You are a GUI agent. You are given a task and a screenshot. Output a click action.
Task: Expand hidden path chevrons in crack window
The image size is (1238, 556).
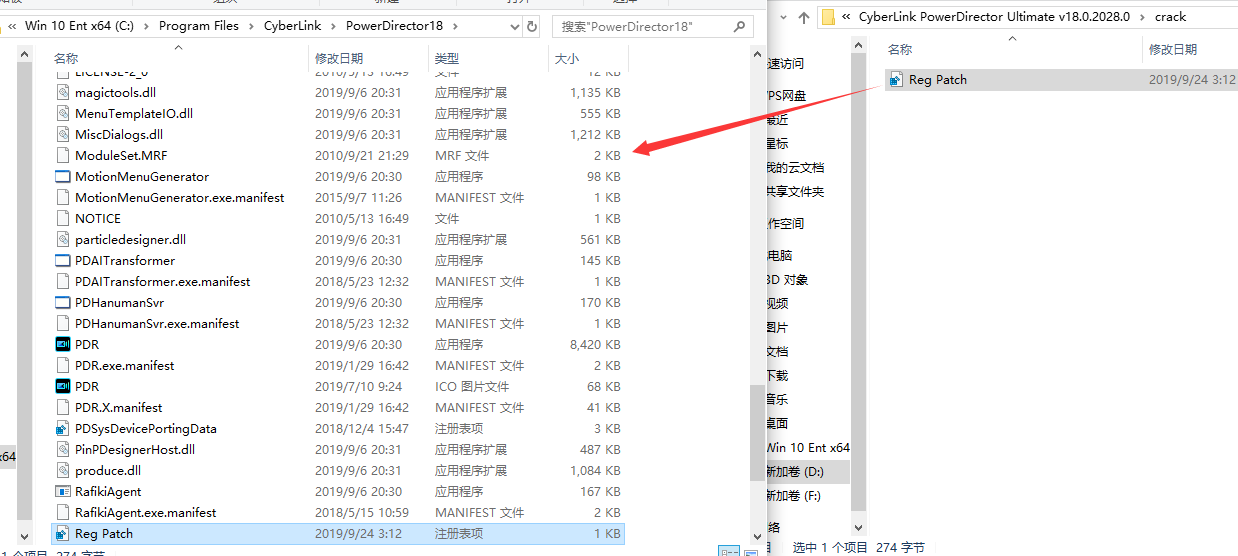(847, 16)
